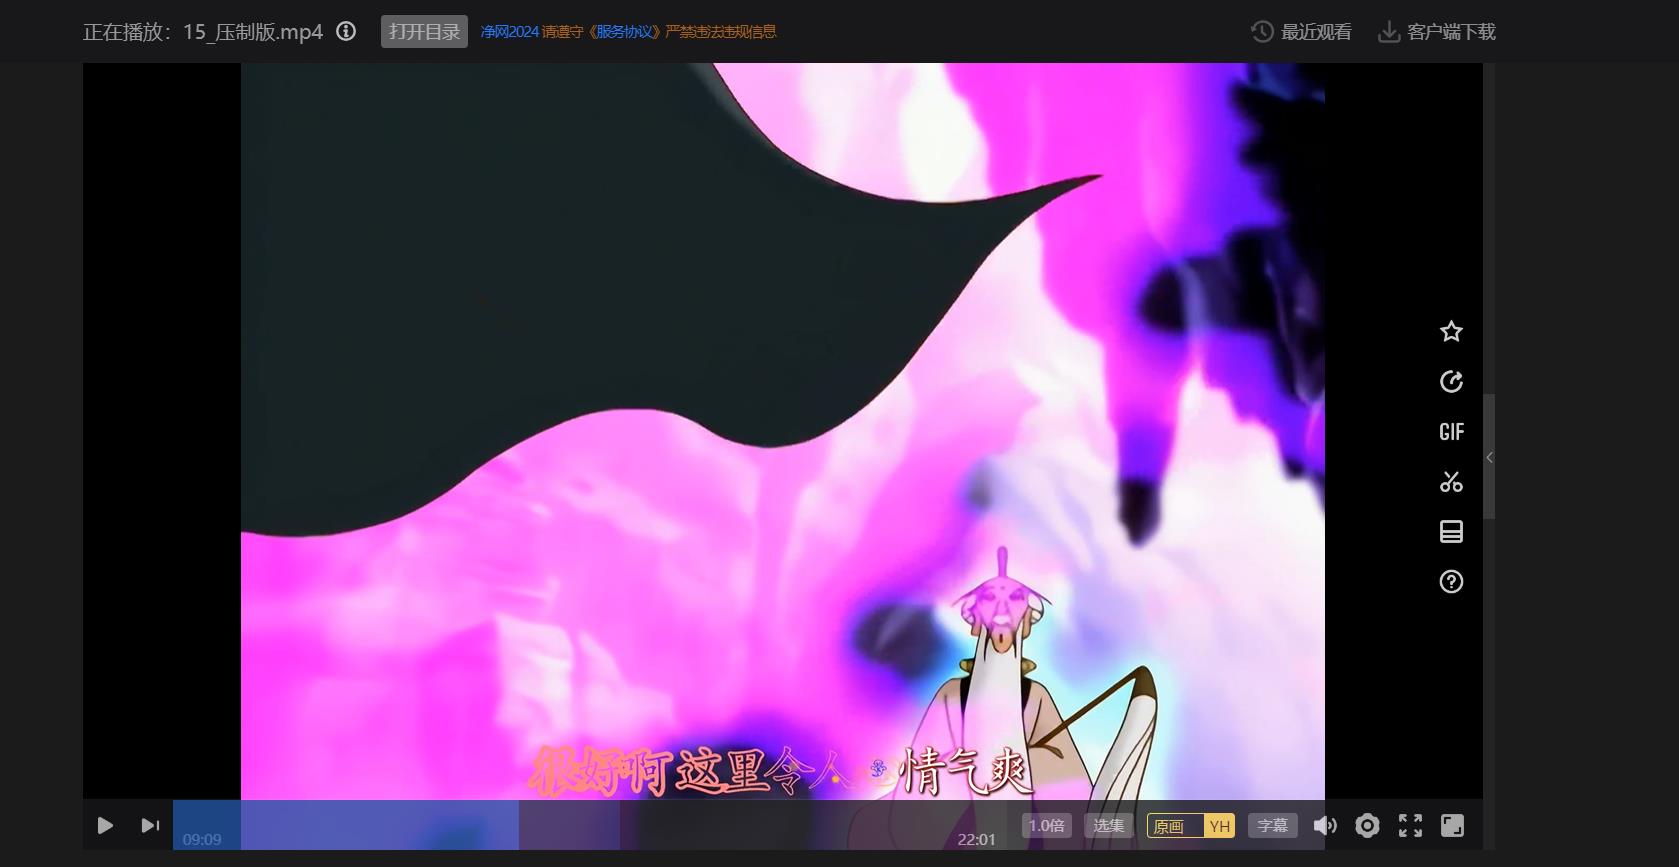Screen dimensions: 1679x867
Task: Toggle the 字幕 subtitles option
Action: [1272, 825]
